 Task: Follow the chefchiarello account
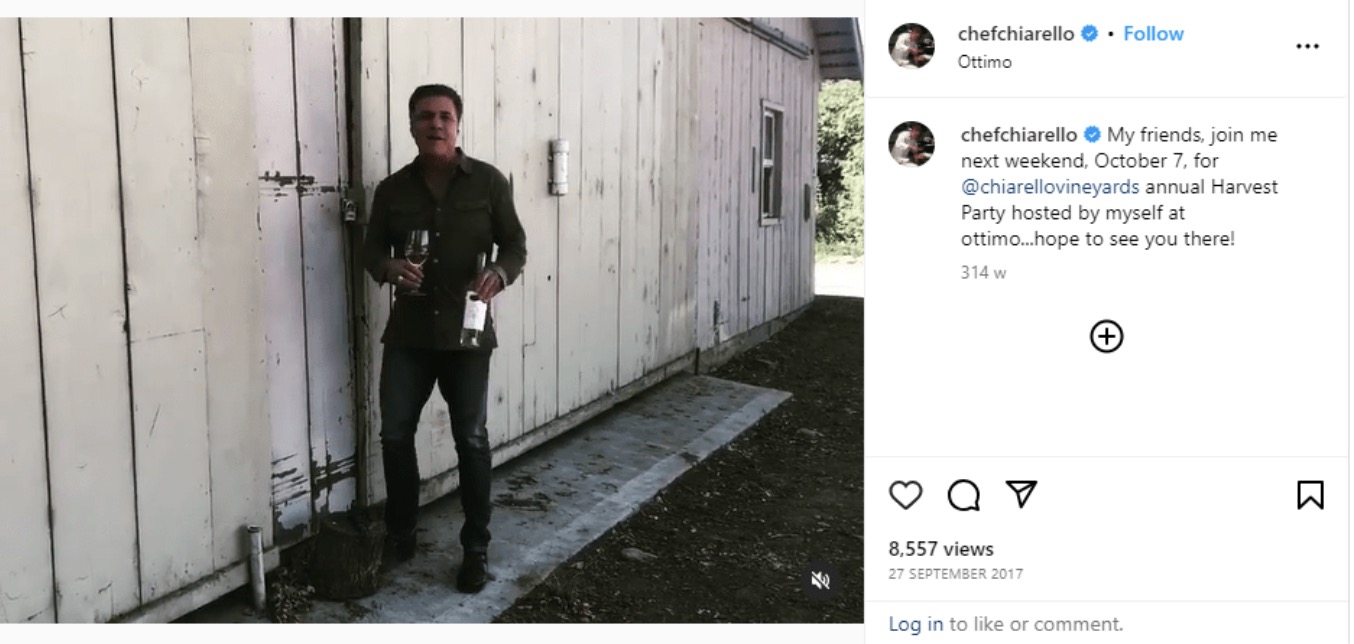coord(1153,34)
